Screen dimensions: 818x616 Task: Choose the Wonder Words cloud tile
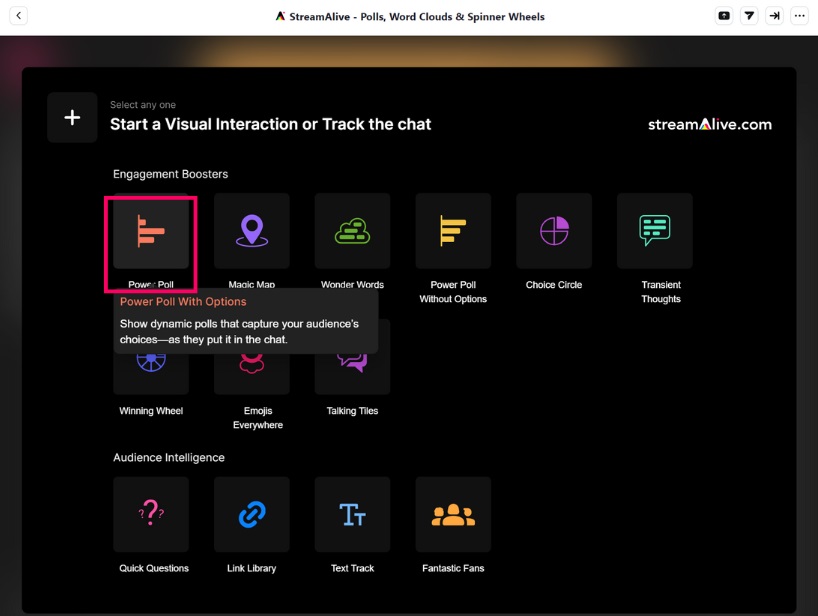(x=352, y=231)
